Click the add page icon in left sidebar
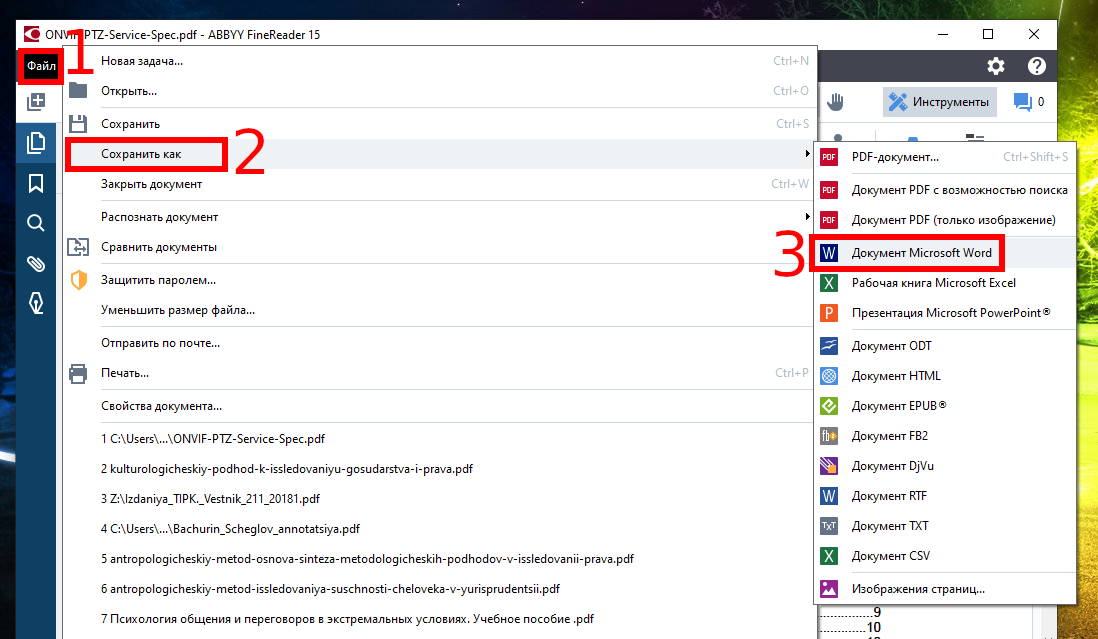Viewport: 1098px width, 639px height. coord(36,102)
